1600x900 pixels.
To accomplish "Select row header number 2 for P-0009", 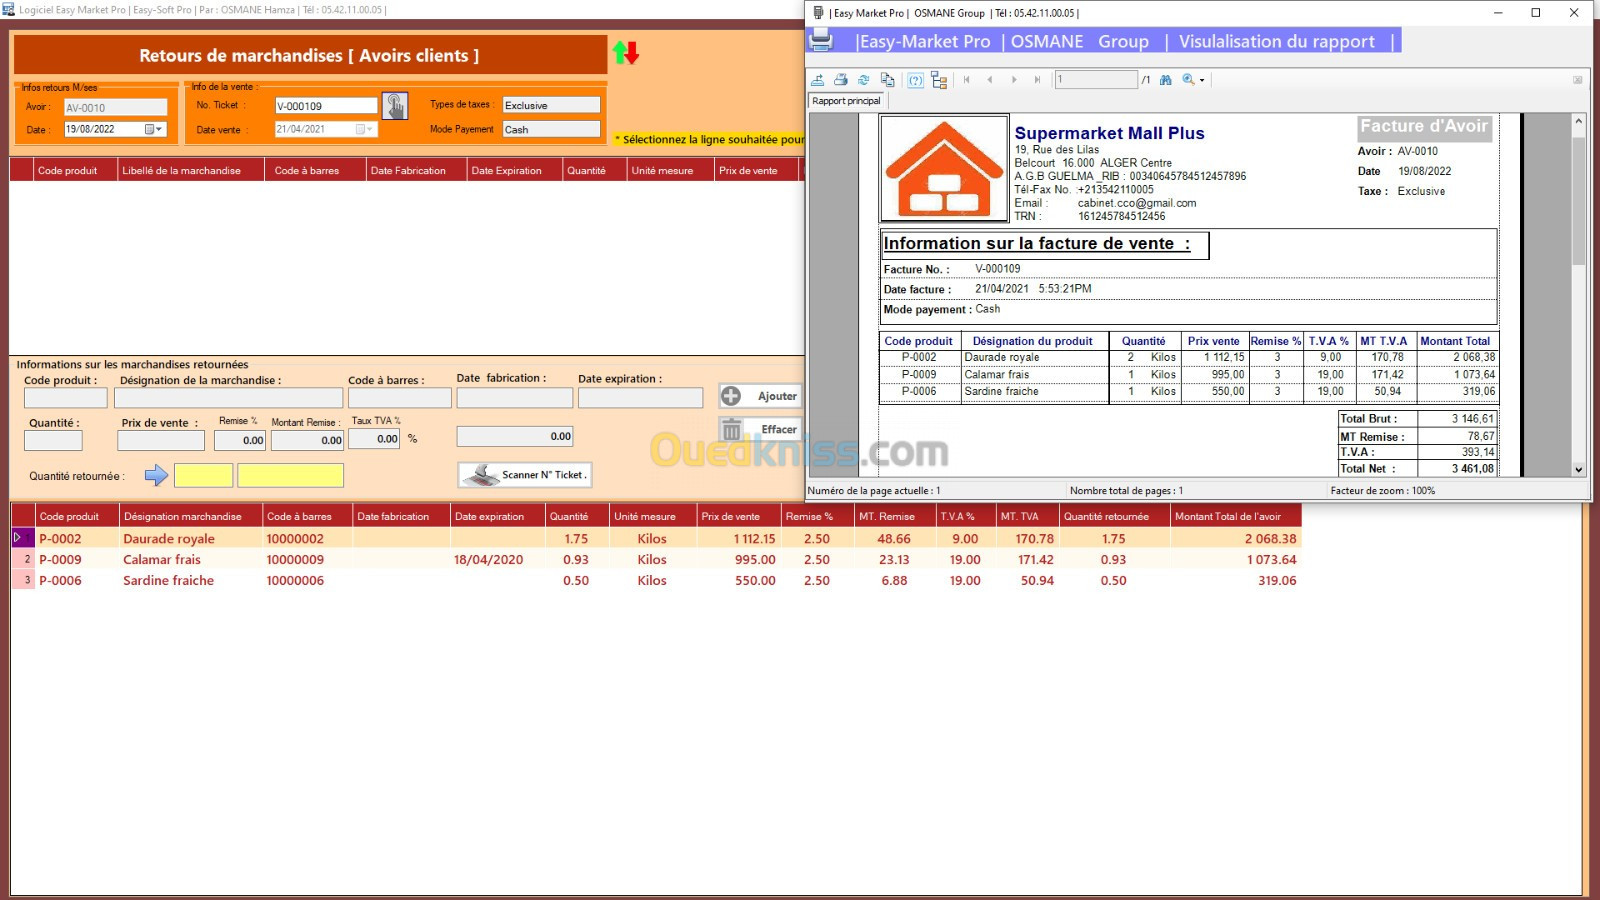I will (22, 559).
